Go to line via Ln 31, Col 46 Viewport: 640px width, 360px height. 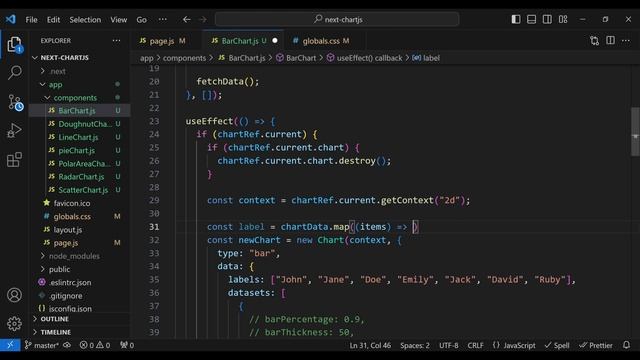coord(370,345)
